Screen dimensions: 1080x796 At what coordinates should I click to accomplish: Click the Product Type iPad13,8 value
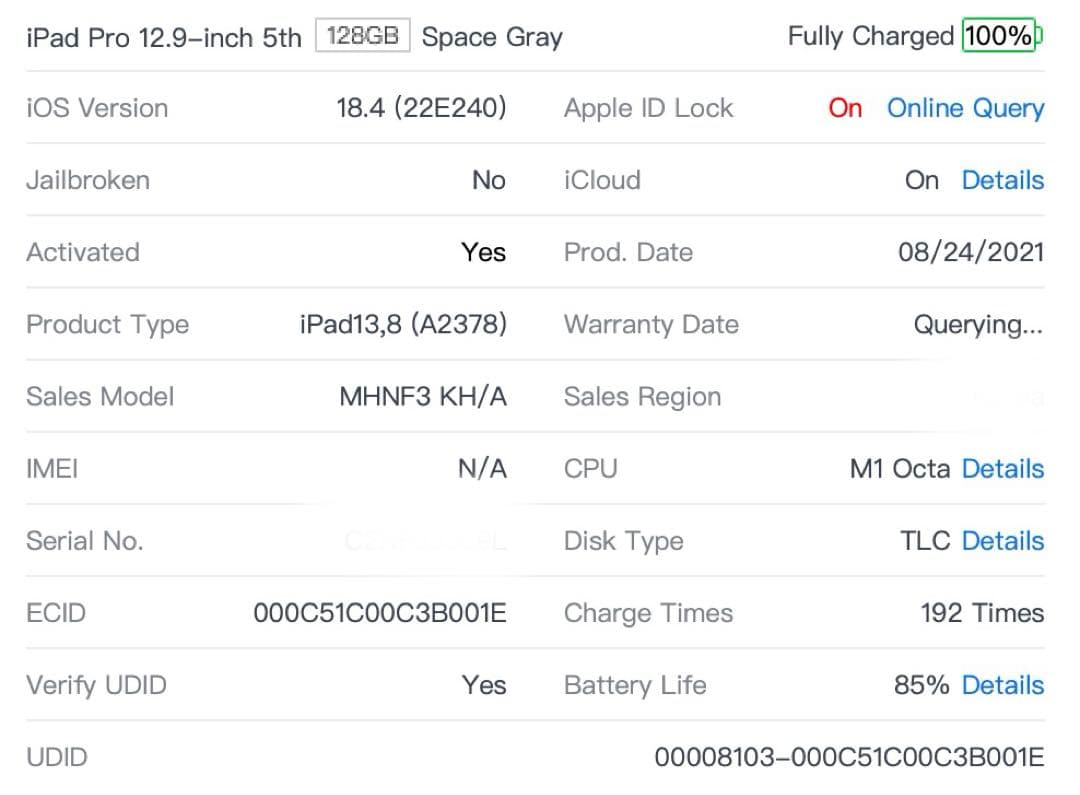point(403,324)
